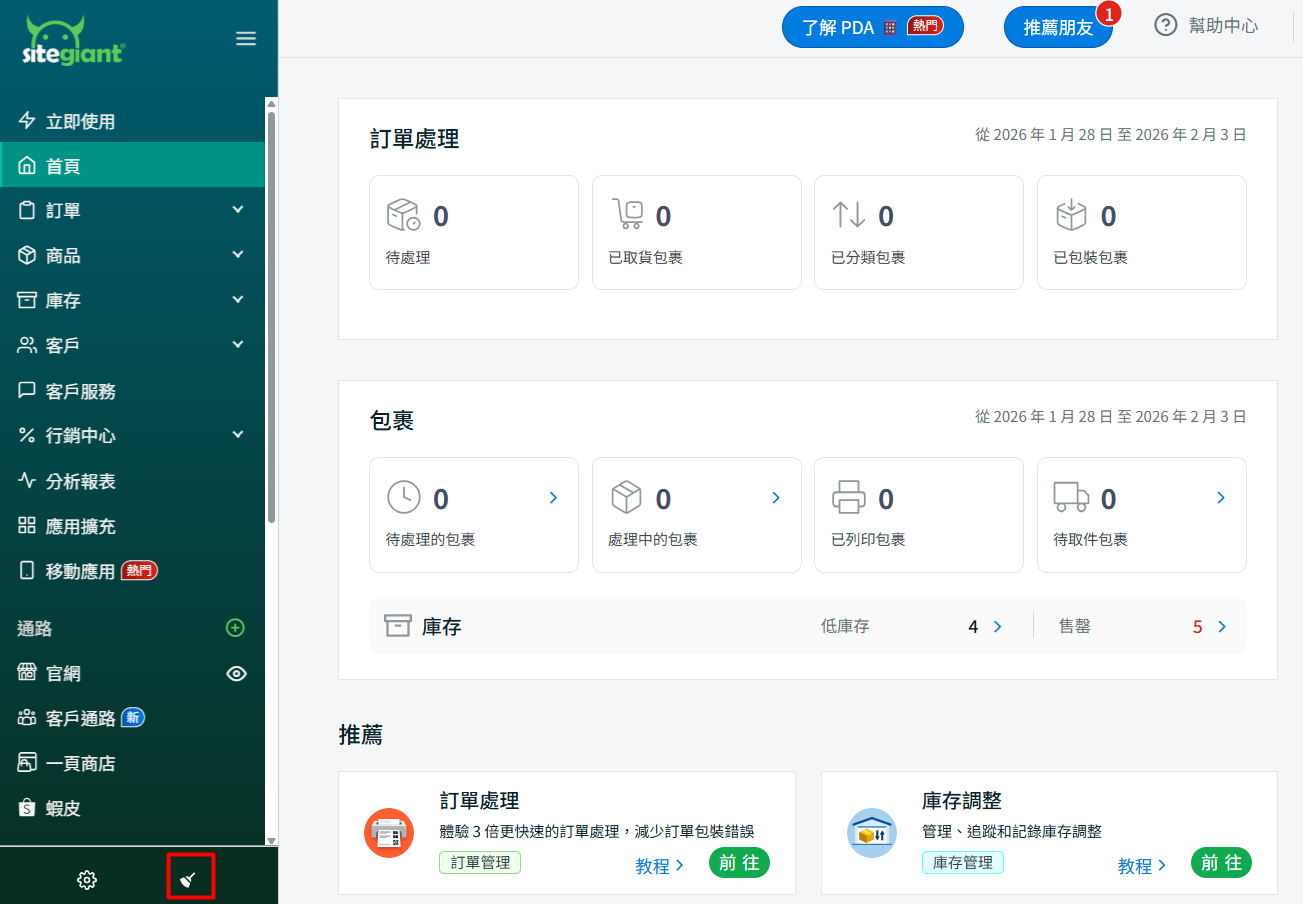Click the broom clear-cache icon

coord(189,879)
